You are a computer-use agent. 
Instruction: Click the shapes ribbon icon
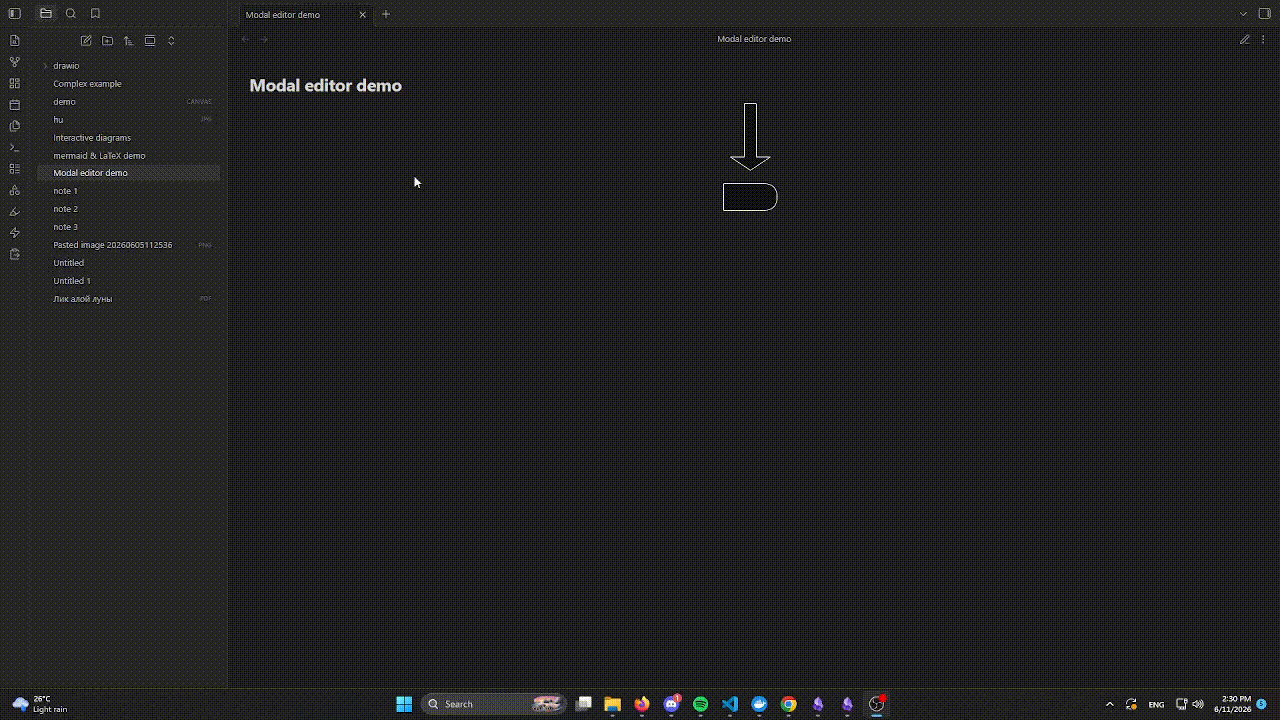(x=14, y=190)
